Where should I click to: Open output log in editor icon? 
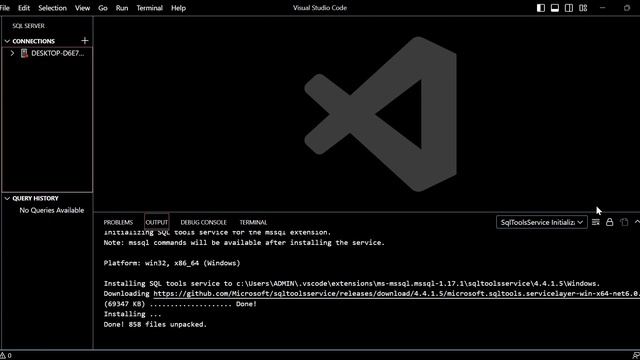(x=624, y=222)
